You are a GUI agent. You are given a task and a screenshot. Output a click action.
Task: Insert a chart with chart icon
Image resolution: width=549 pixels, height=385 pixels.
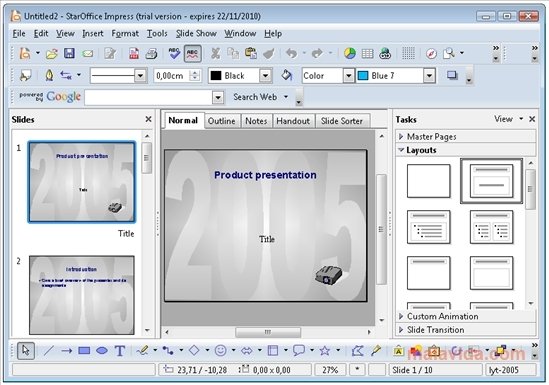[x=349, y=53]
